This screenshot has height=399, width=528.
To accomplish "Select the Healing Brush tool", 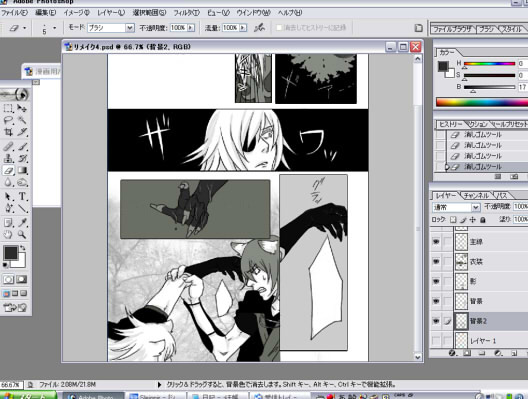I will click(x=8, y=146).
